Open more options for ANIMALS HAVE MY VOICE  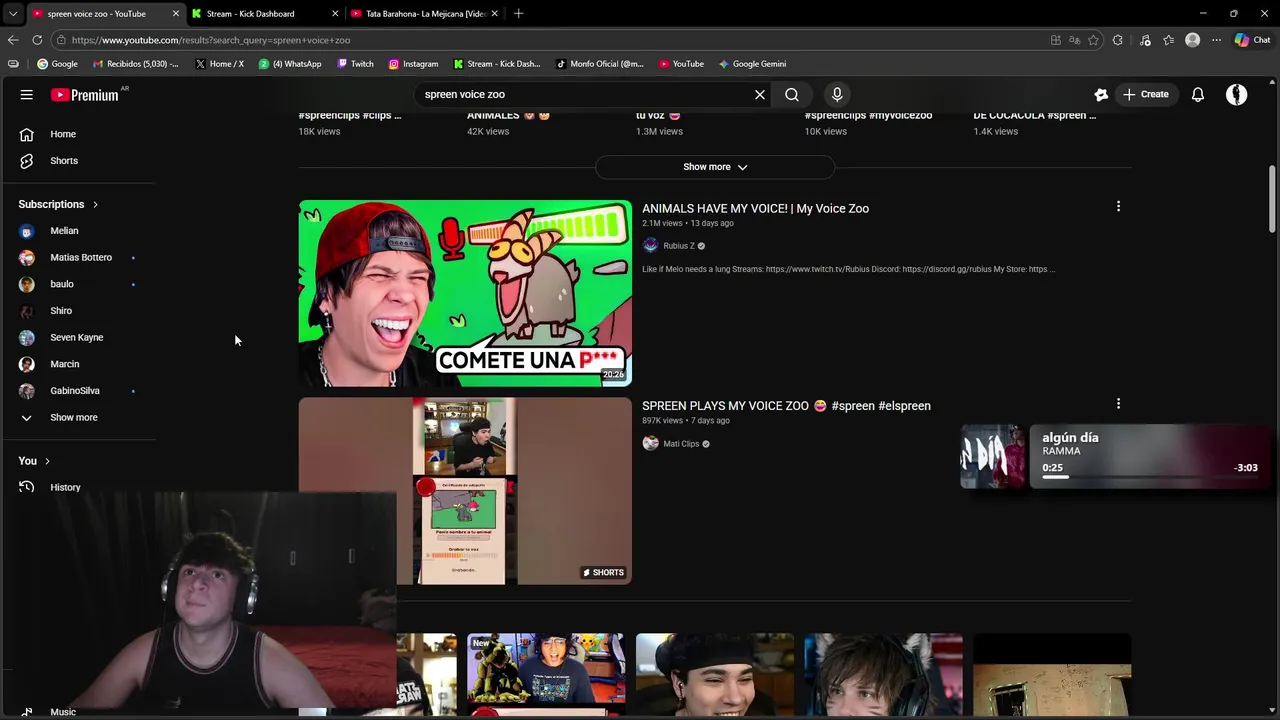click(1118, 207)
